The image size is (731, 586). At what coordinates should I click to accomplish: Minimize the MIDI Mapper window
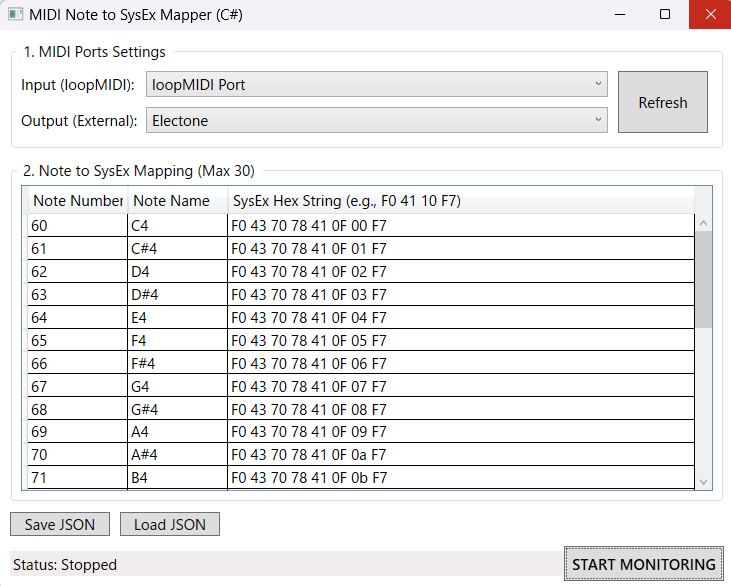(620, 14)
